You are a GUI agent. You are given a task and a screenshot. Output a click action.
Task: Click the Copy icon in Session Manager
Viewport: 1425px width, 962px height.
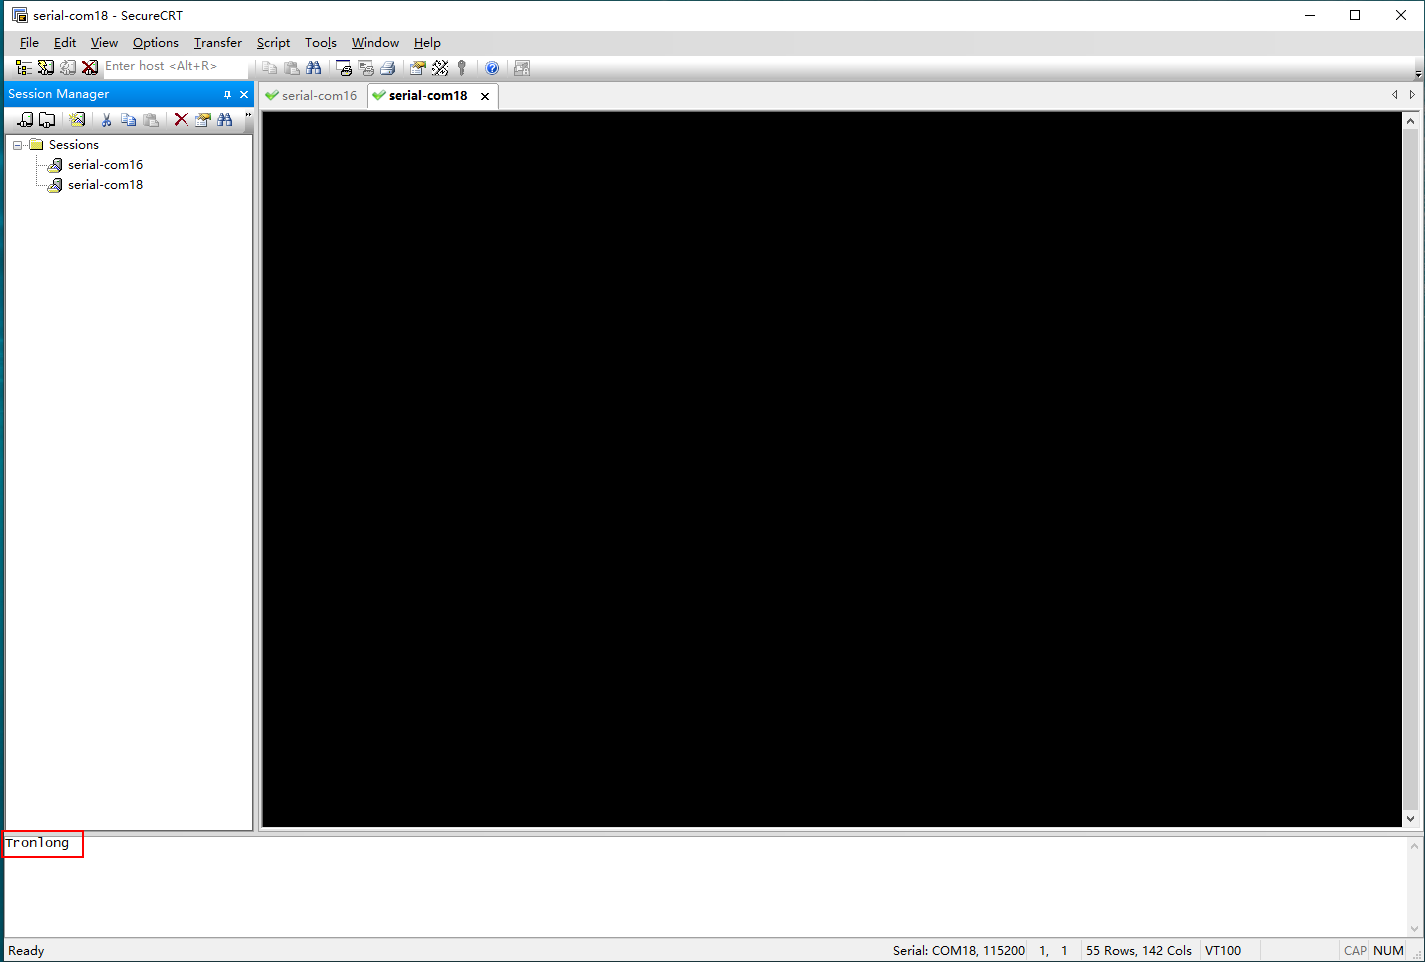coord(129,120)
